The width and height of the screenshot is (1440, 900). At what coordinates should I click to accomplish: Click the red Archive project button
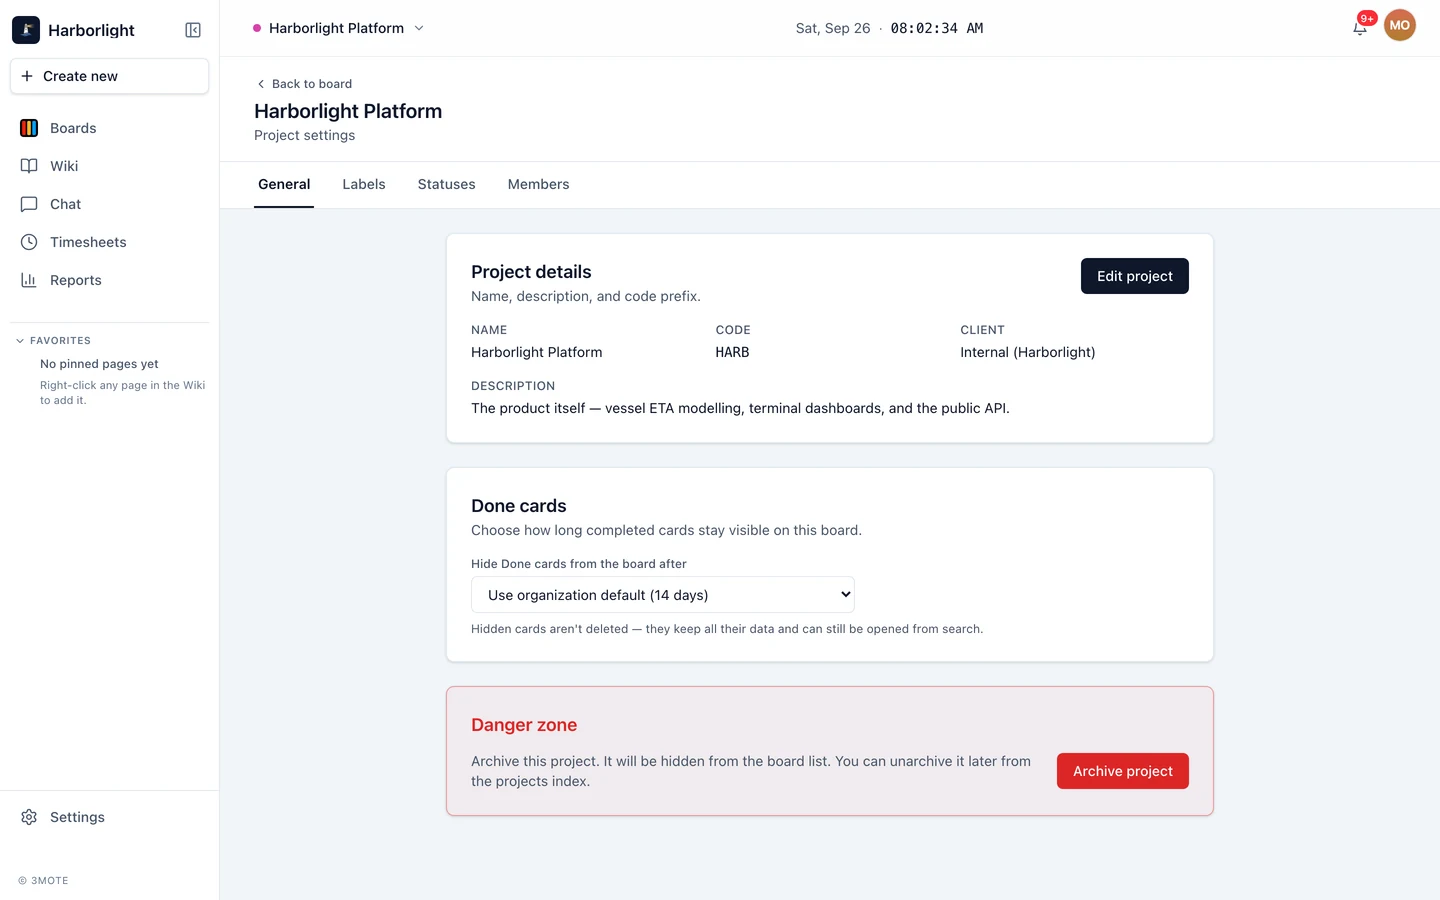click(x=1123, y=771)
